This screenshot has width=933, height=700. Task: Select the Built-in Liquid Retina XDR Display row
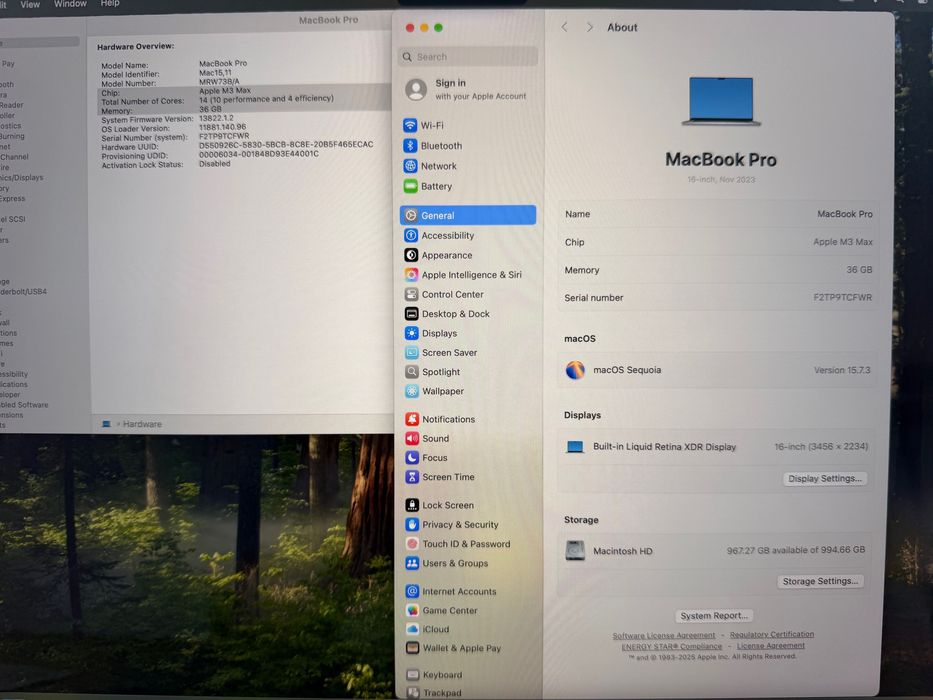[718, 446]
